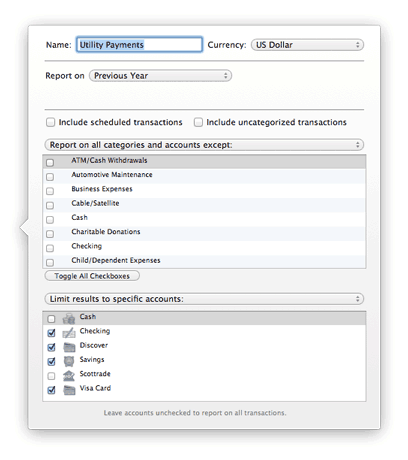
Task: Open the Report on all categories dropdown
Action: point(204,145)
